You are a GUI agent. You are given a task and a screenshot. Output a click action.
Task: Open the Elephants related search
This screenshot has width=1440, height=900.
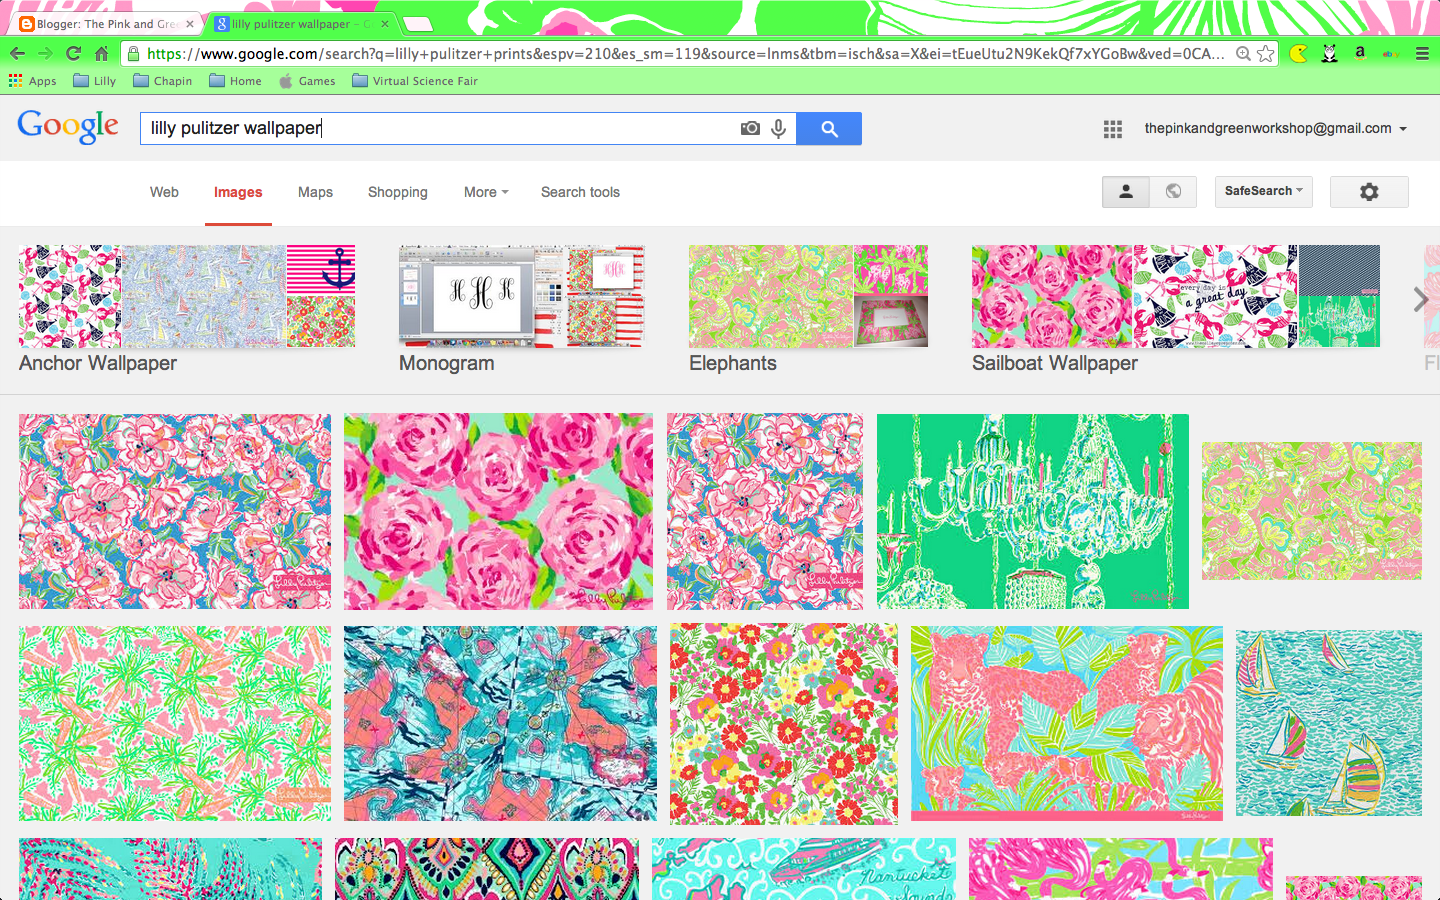click(808, 310)
